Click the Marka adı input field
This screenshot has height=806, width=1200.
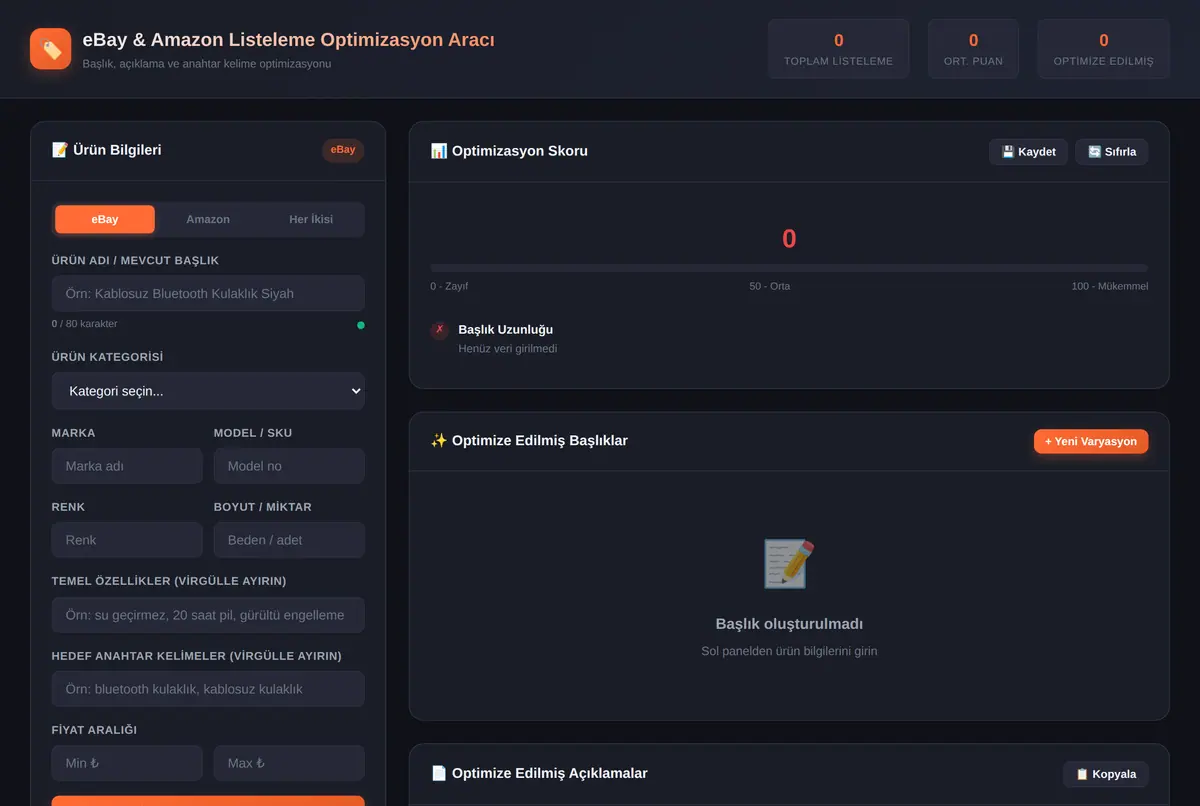click(x=127, y=466)
